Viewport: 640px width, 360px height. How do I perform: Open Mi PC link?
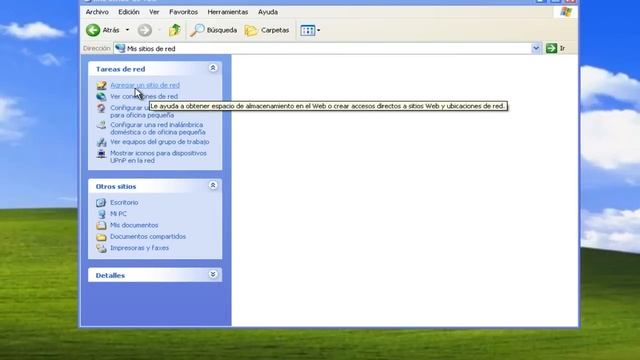(x=118, y=214)
